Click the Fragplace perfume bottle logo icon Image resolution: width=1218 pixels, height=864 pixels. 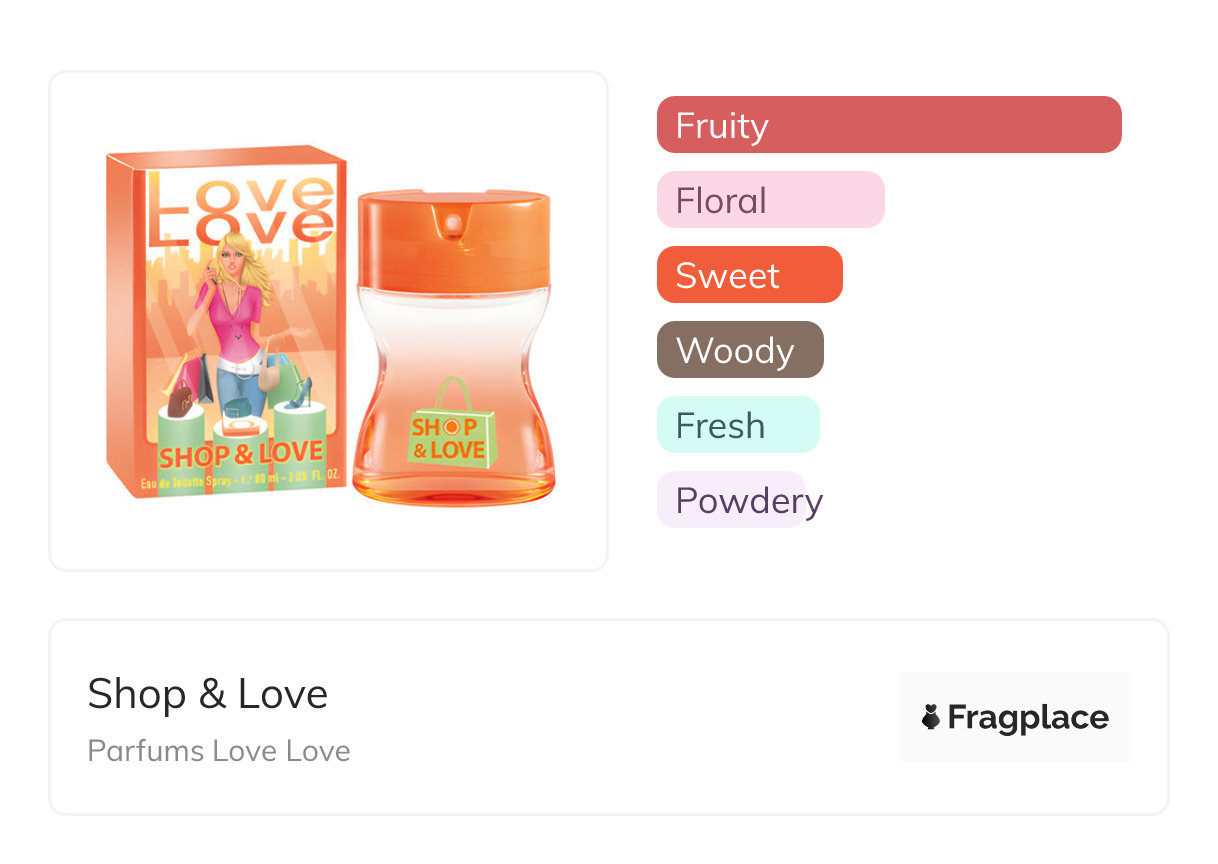pyautogui.click(x=931, y=717)
